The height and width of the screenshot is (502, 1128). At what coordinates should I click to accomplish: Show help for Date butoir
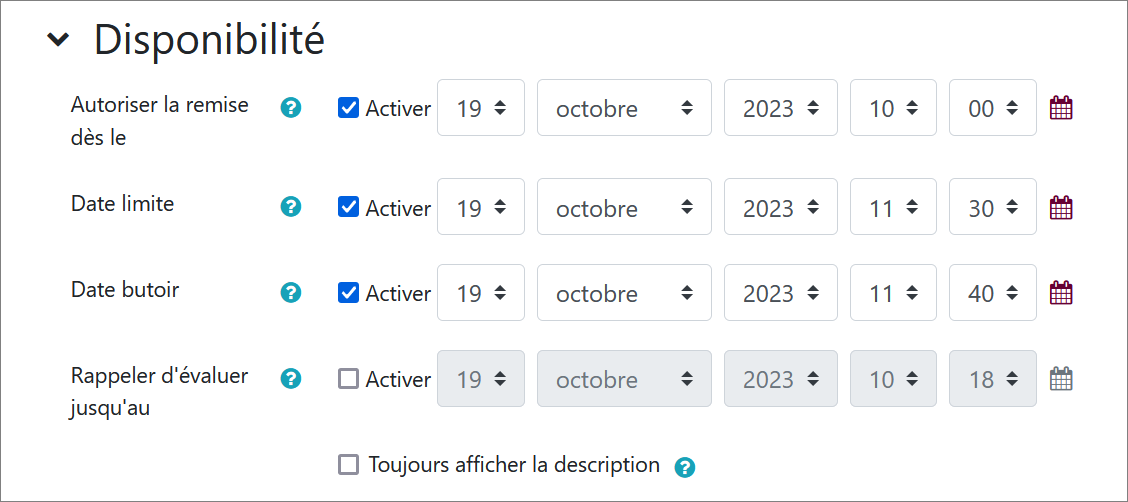click(x=291, y=292)
